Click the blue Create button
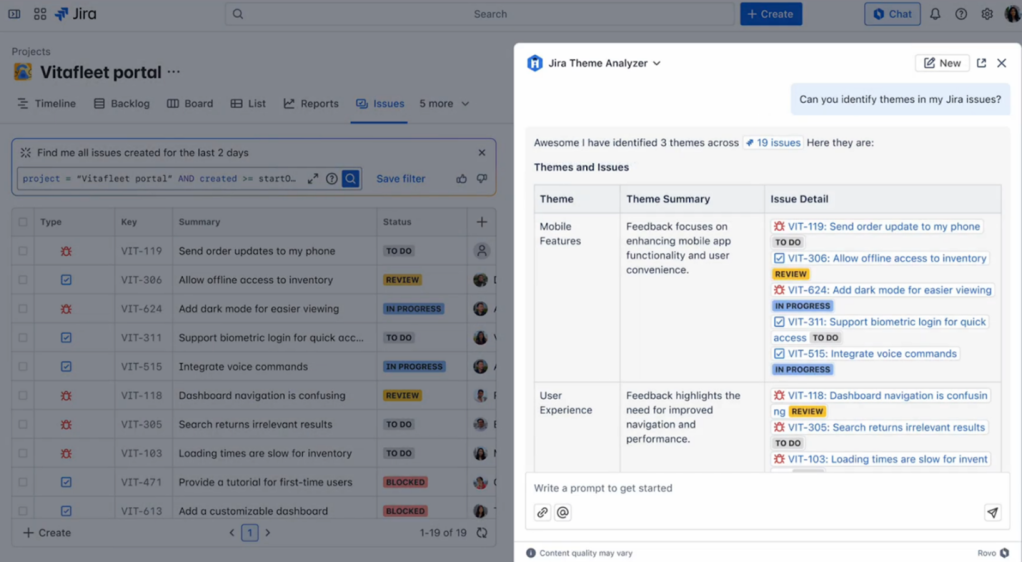Viewport: 1022px width, 562px height. click(x=771, y=14)
